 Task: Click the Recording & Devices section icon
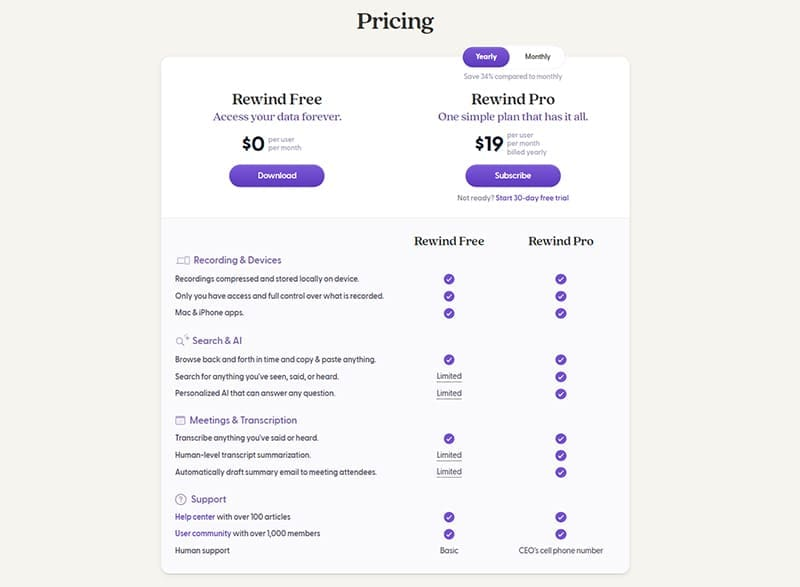[182, 260]
